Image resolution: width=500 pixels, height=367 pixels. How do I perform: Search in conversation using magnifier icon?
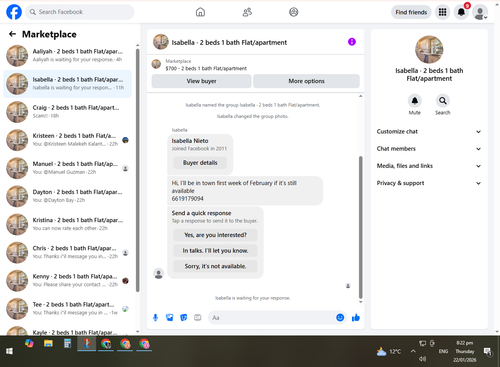(x=443, y=100)
